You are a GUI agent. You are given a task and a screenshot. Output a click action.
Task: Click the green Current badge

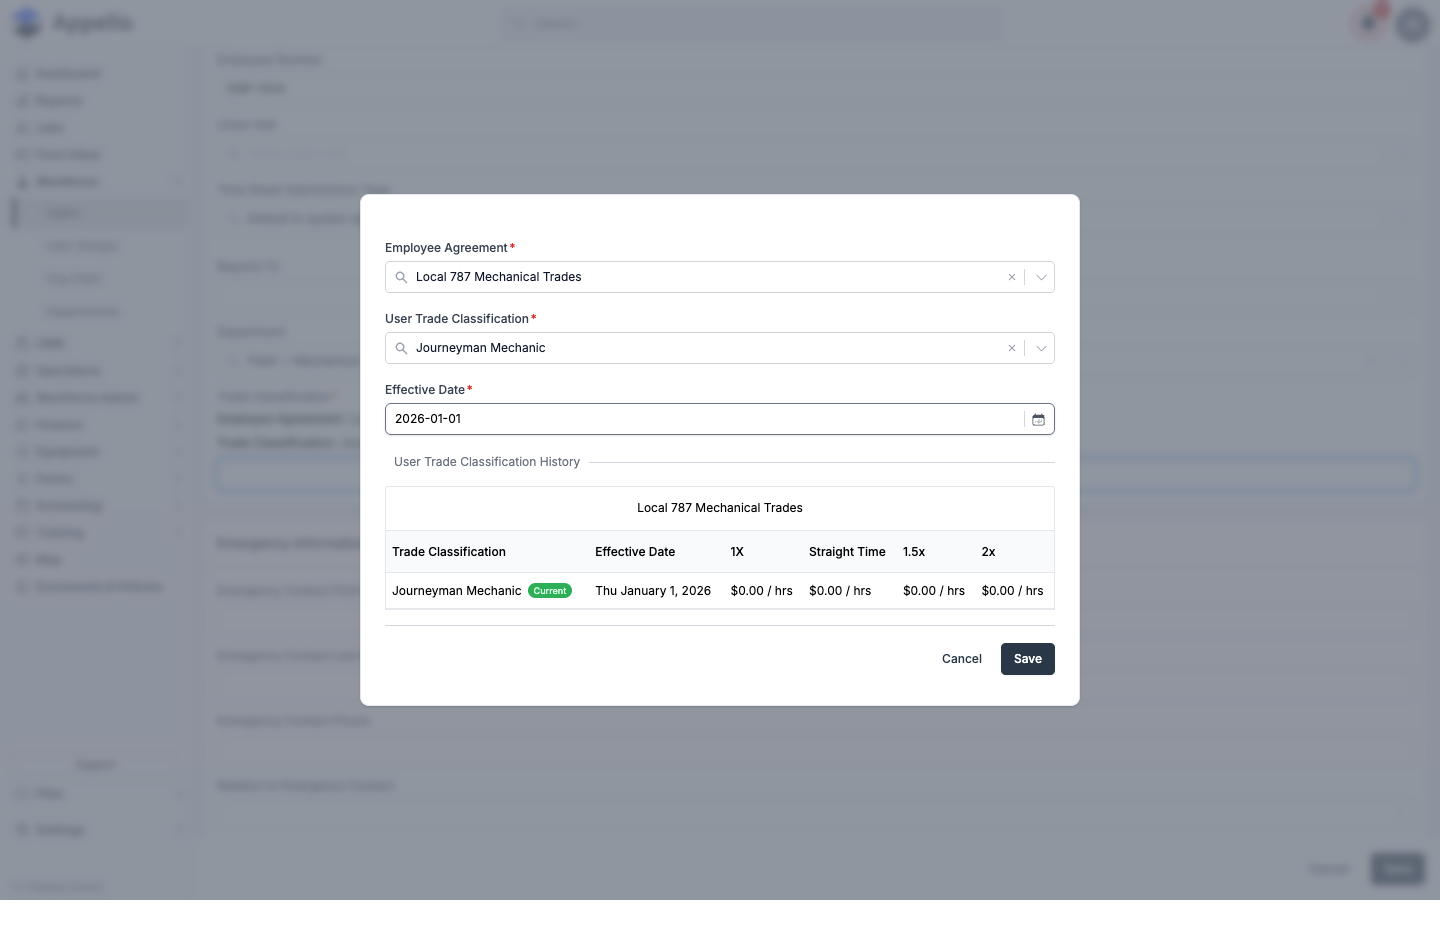point(550,591)
